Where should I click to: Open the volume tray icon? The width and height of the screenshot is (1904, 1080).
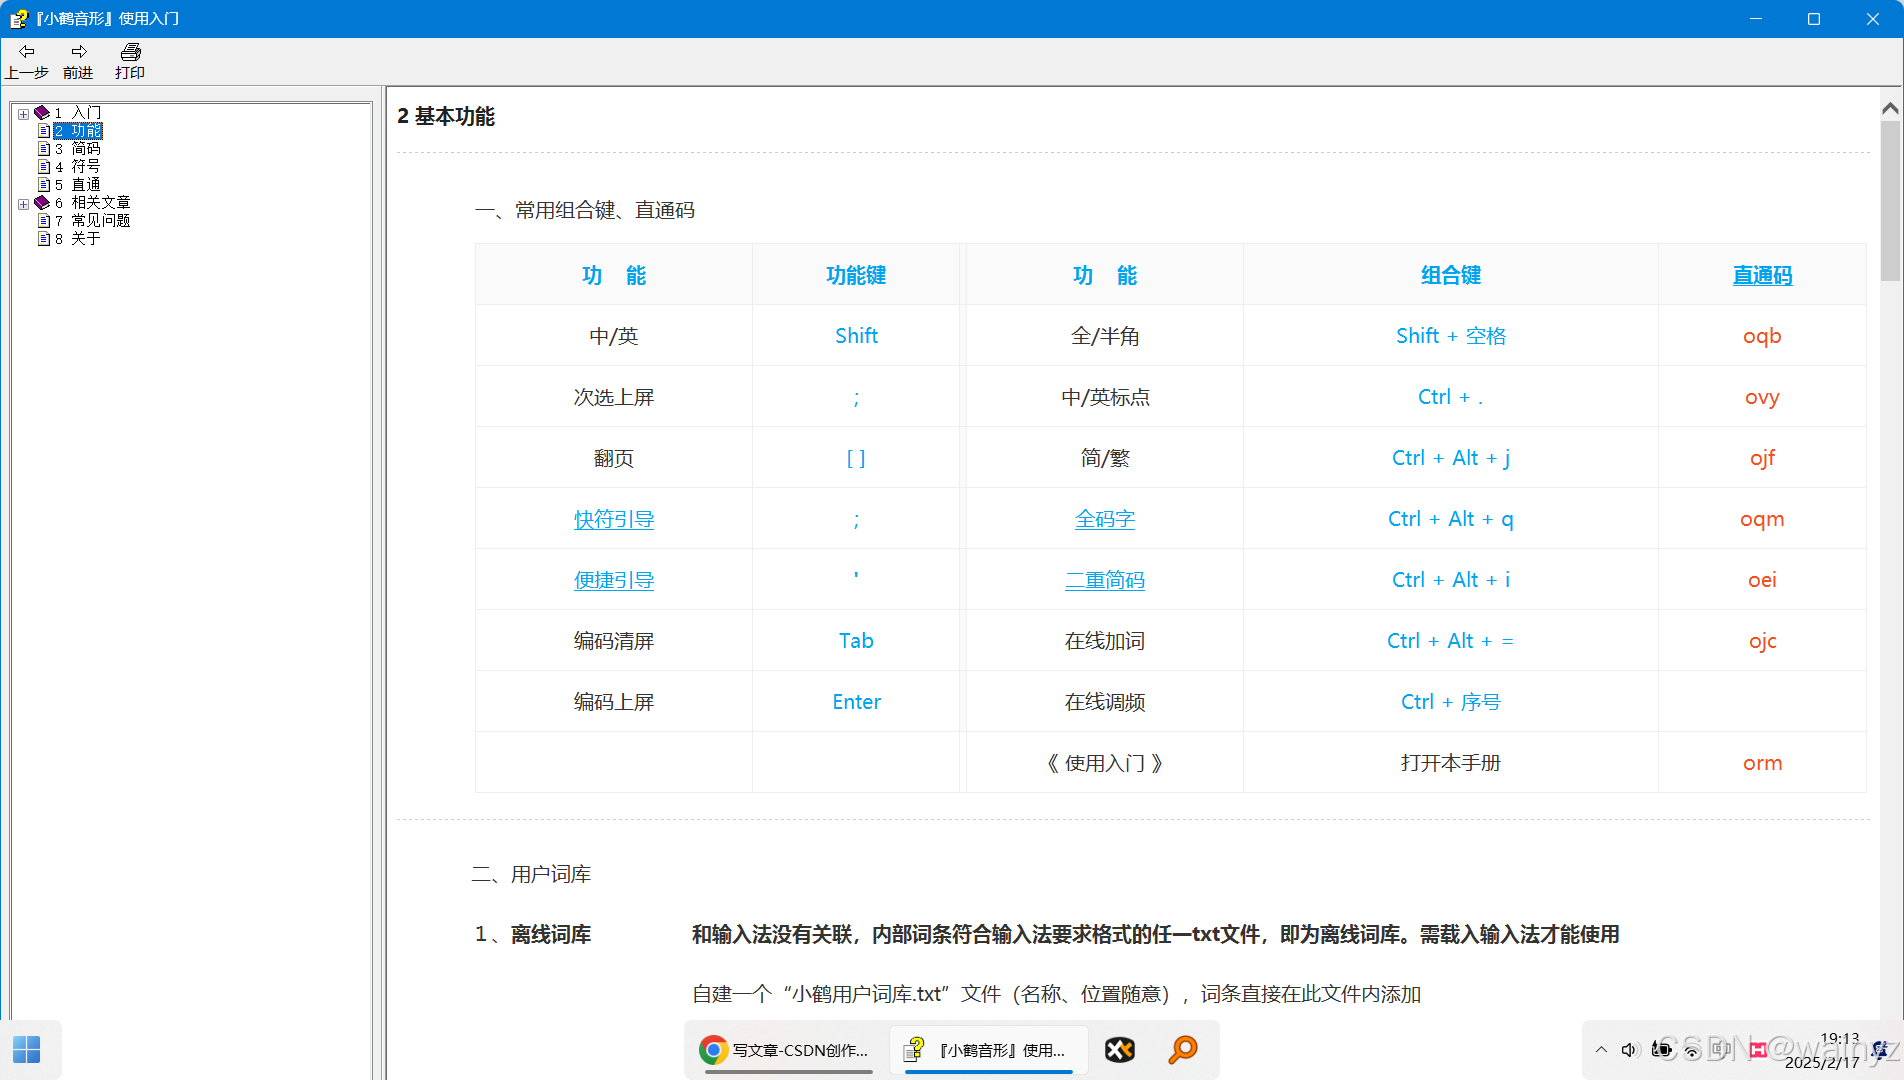coord(1630,1050)
